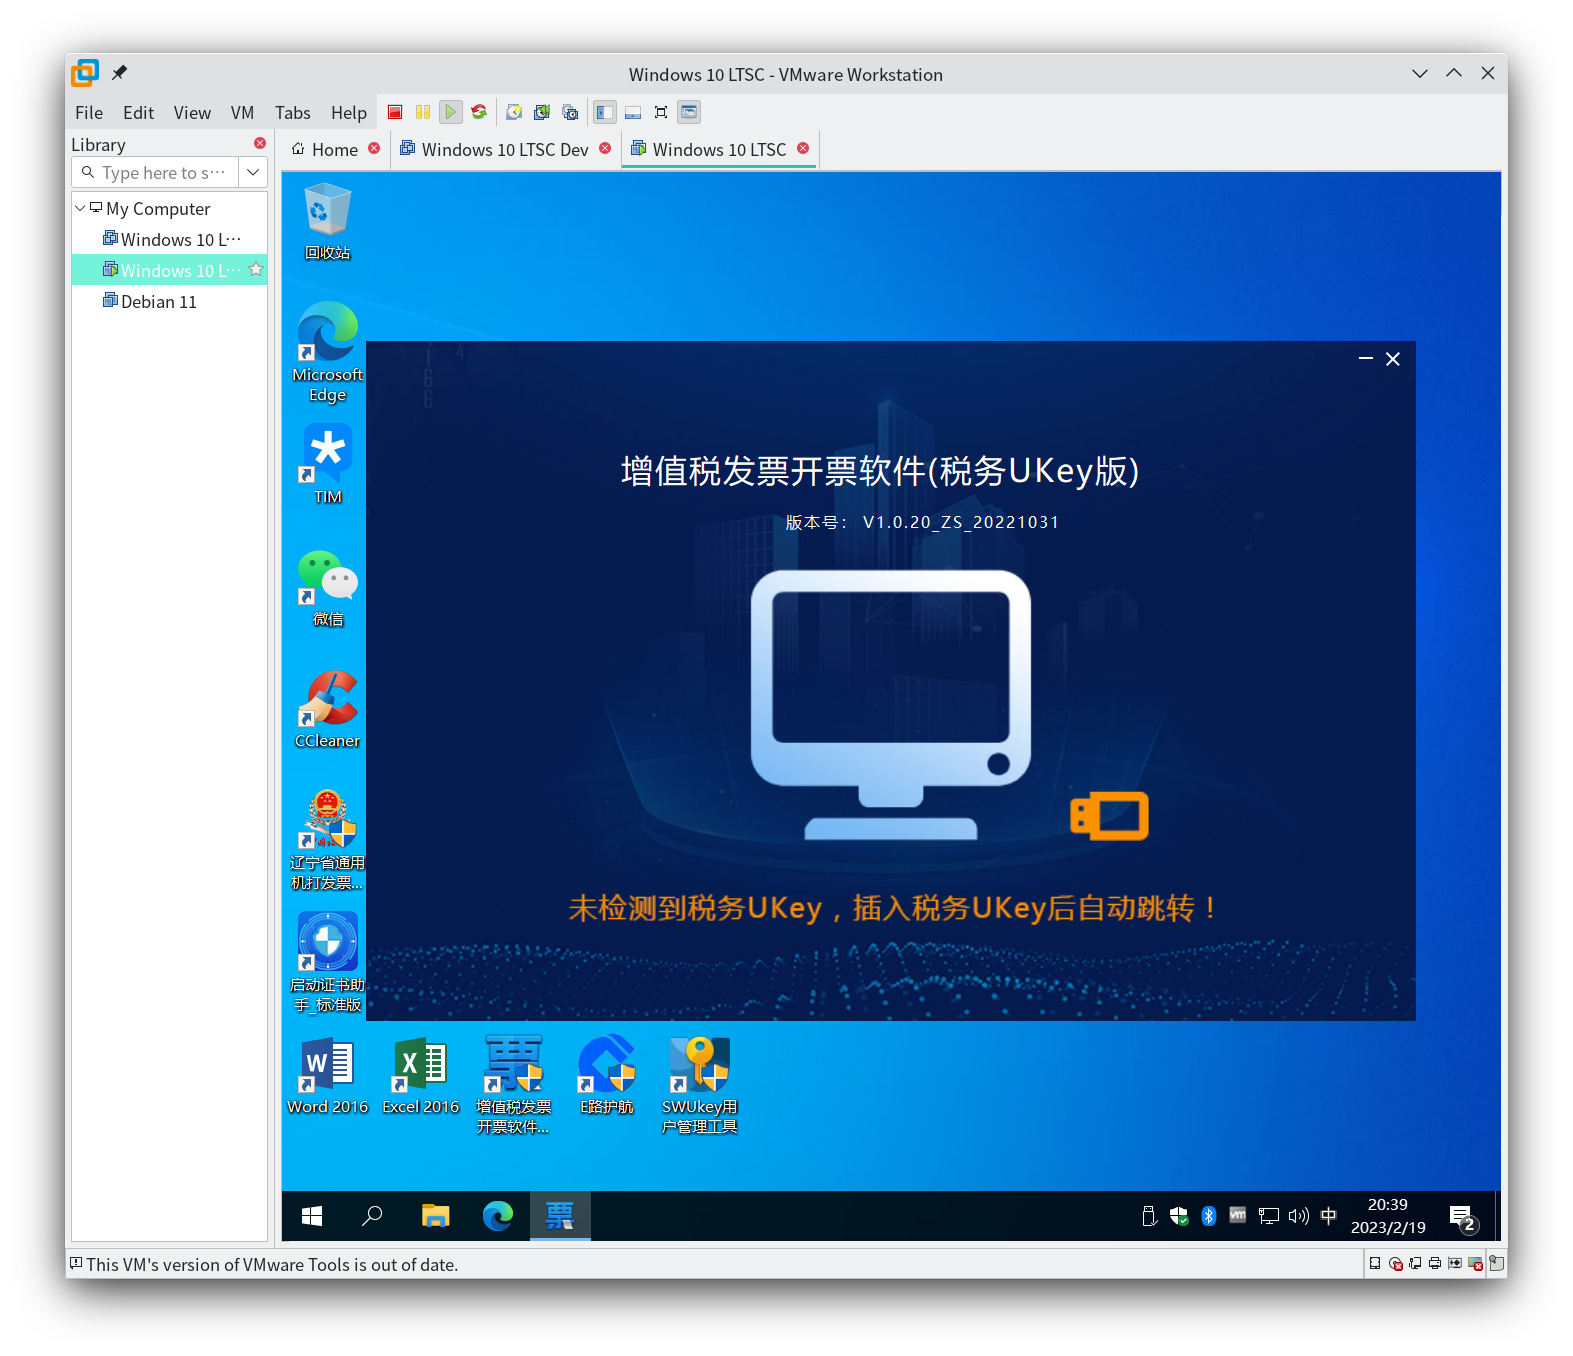Open the library search dropdown arrow

253,172
